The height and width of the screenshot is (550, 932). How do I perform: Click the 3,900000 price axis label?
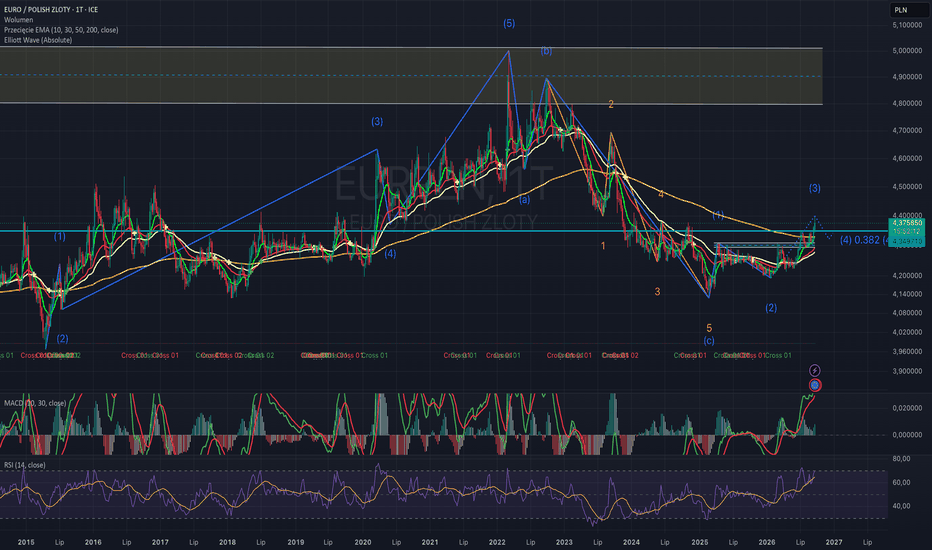[x=907, y=371]
